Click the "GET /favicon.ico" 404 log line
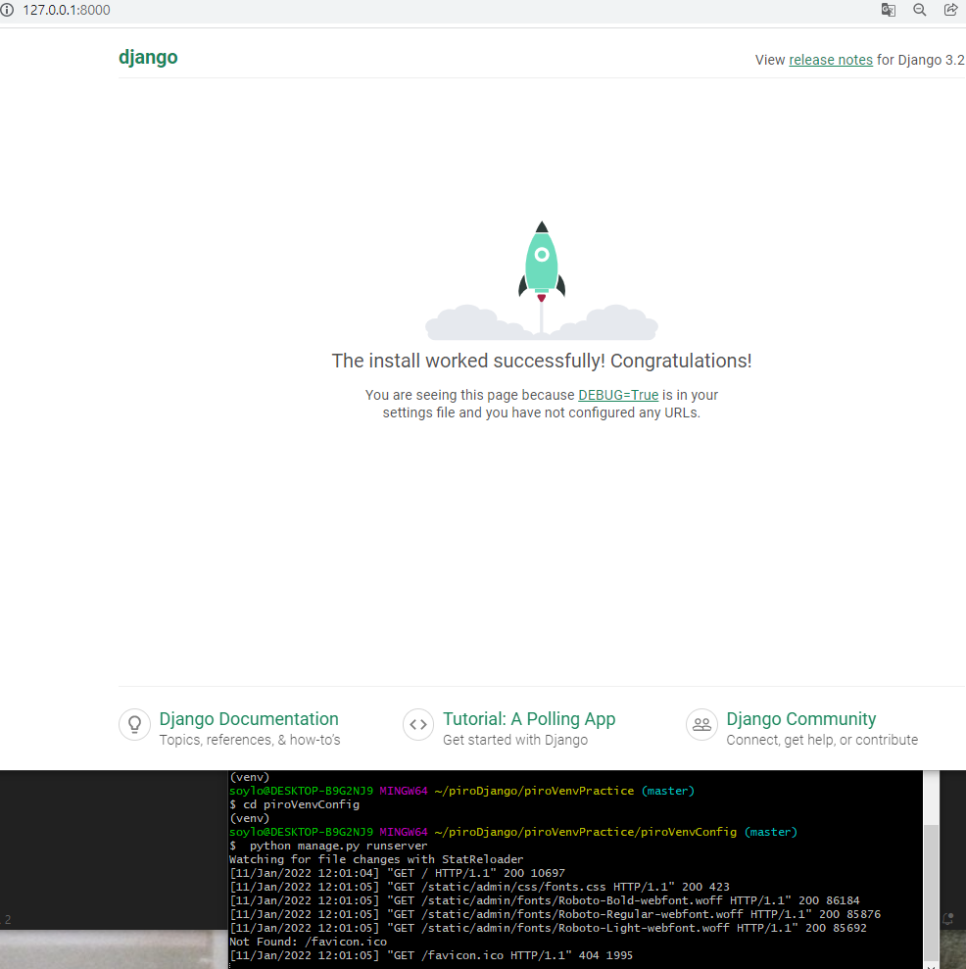 pyautogui.click(x=431, y=955)
